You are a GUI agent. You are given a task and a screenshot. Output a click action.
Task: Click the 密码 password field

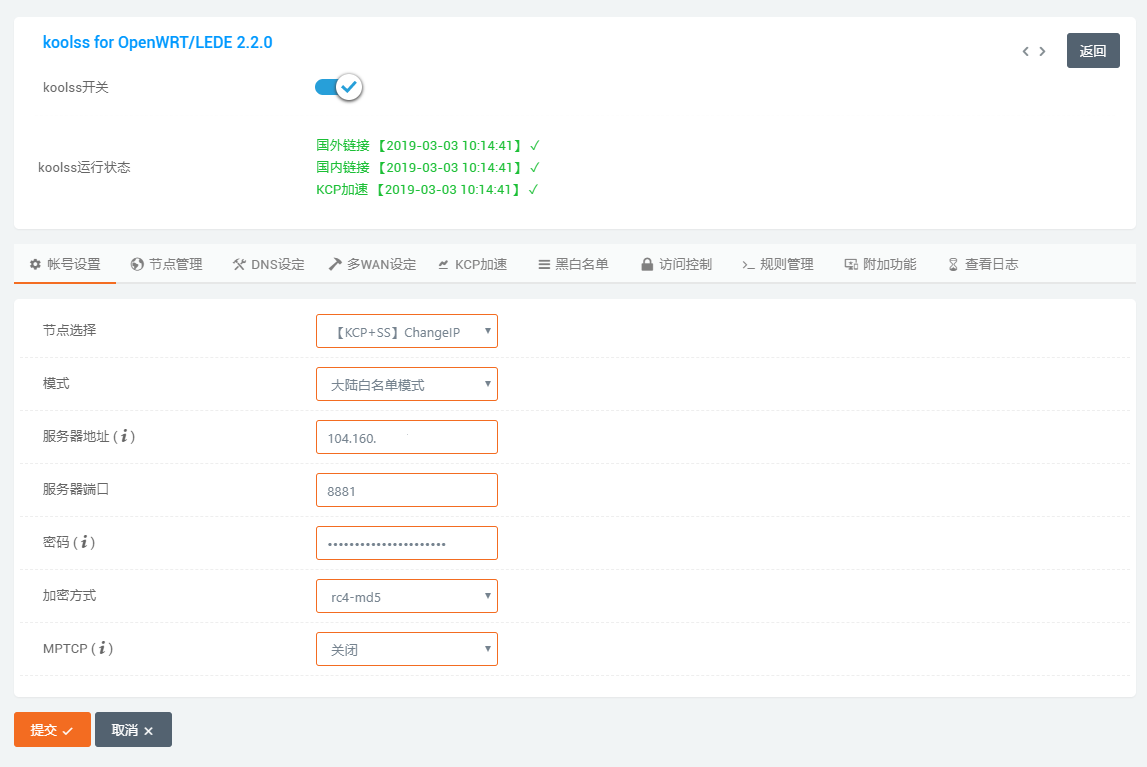click(x=407, y=543)
